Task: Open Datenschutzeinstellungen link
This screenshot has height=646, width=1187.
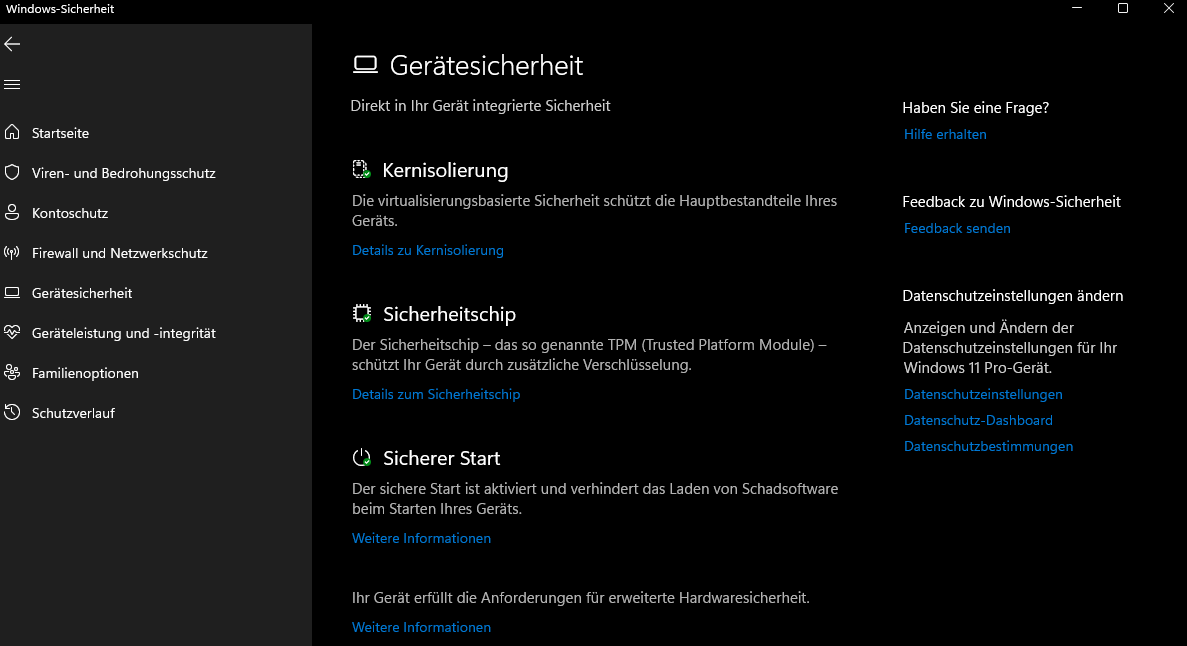Action: tap(983, 395)
